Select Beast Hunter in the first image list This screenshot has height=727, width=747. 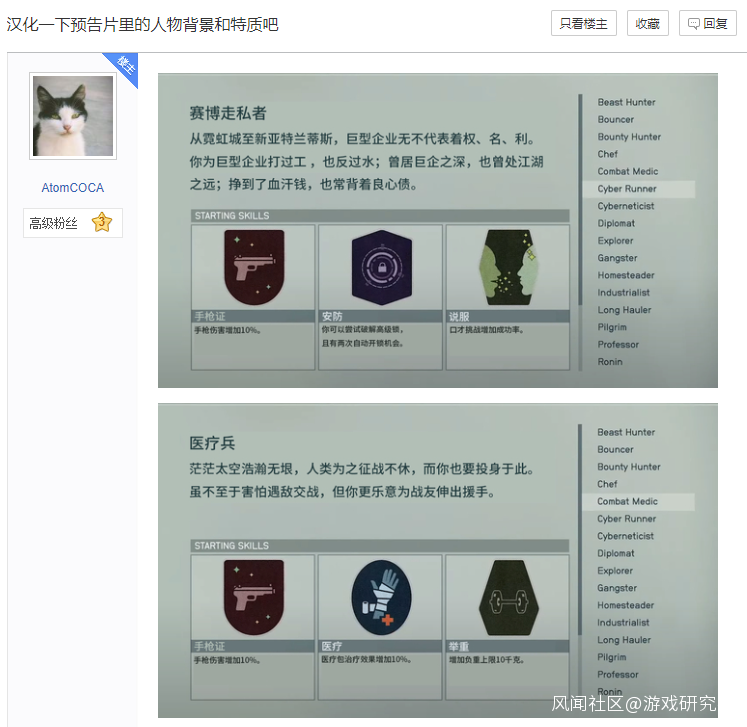tap(626, 102)
